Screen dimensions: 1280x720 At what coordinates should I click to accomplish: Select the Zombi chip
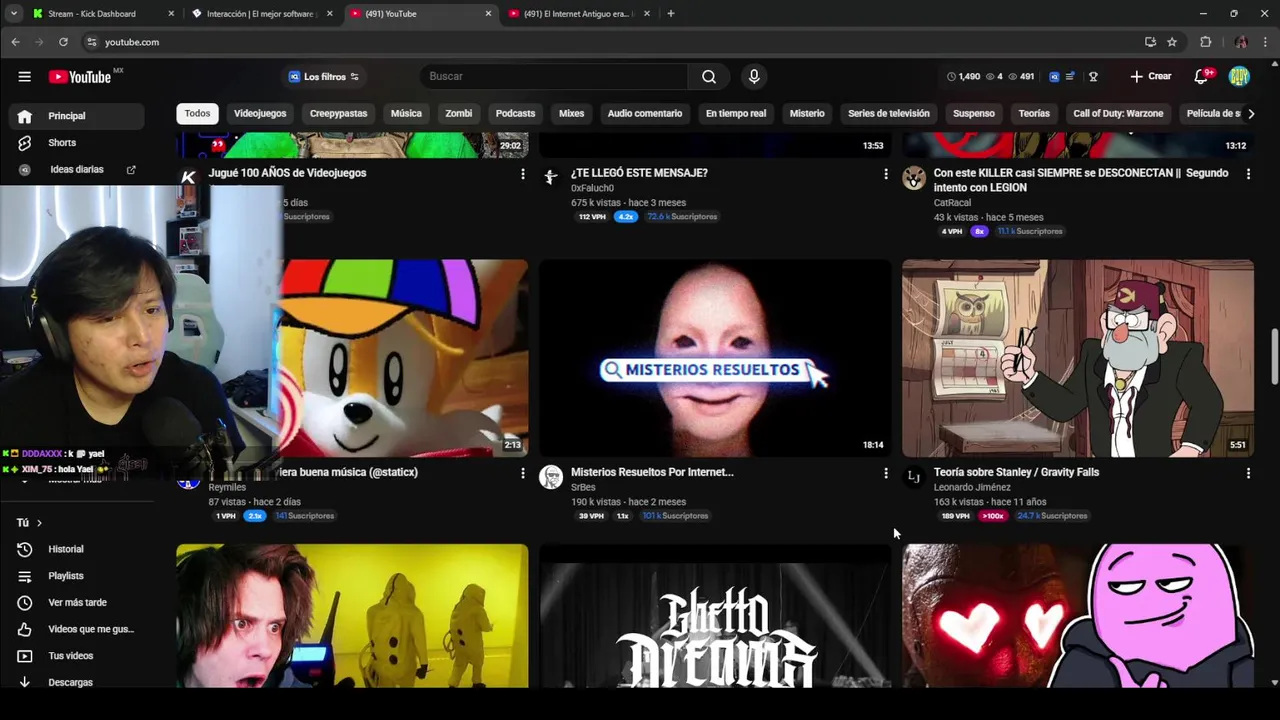click(459, 113)
